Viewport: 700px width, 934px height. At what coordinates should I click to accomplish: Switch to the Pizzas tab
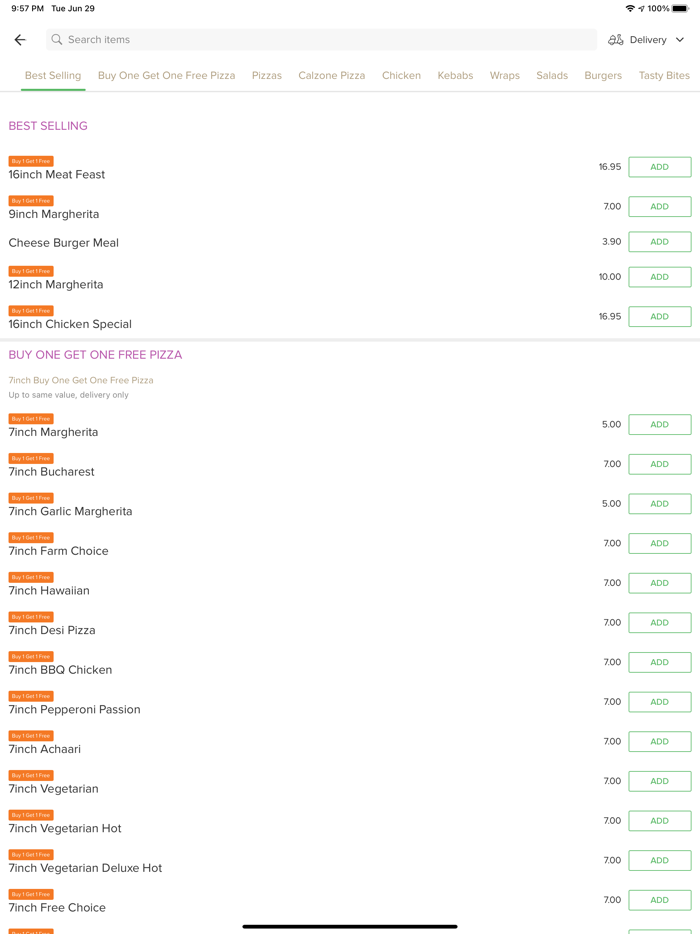click(x=267, y=75)
